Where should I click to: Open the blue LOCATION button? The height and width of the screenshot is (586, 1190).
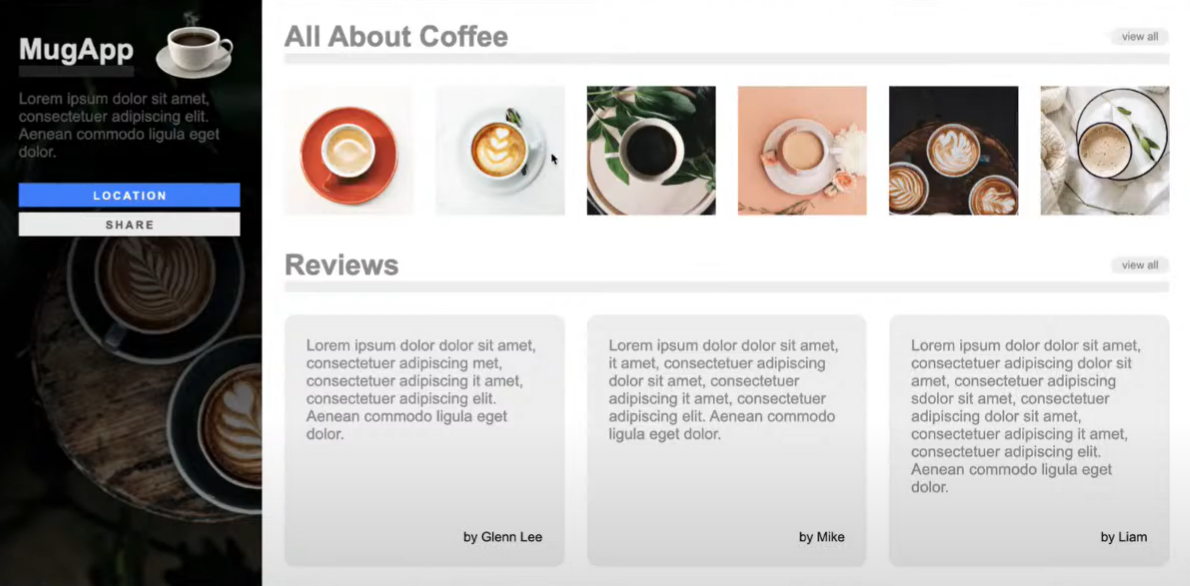129,195
